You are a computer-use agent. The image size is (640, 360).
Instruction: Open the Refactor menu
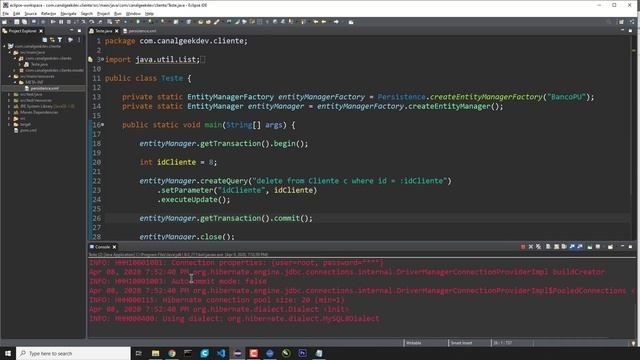[x=48, y=13]
